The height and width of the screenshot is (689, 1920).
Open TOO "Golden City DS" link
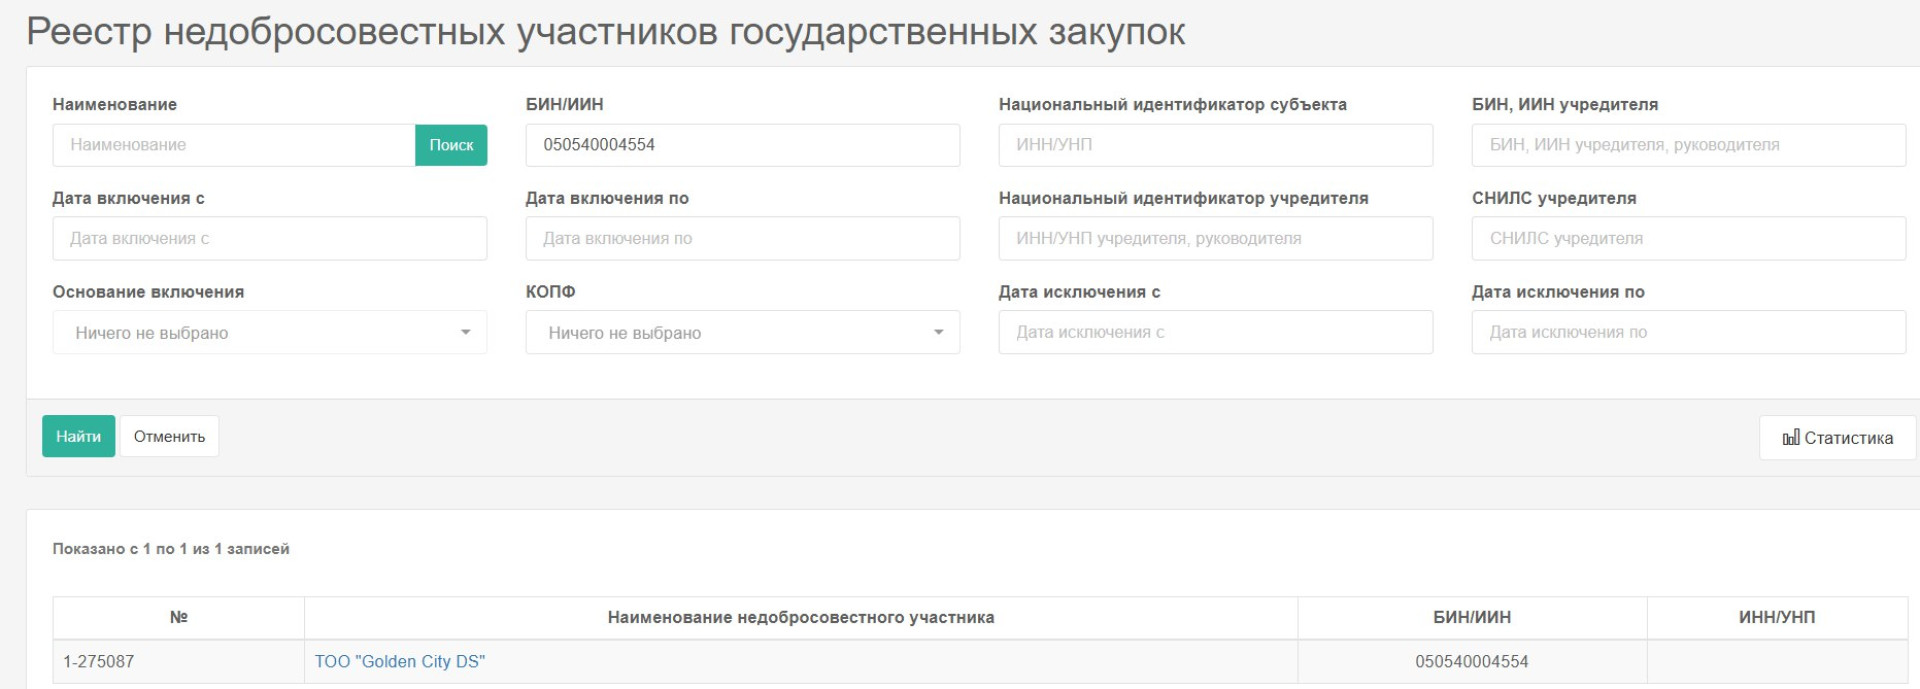pos(399,662)
